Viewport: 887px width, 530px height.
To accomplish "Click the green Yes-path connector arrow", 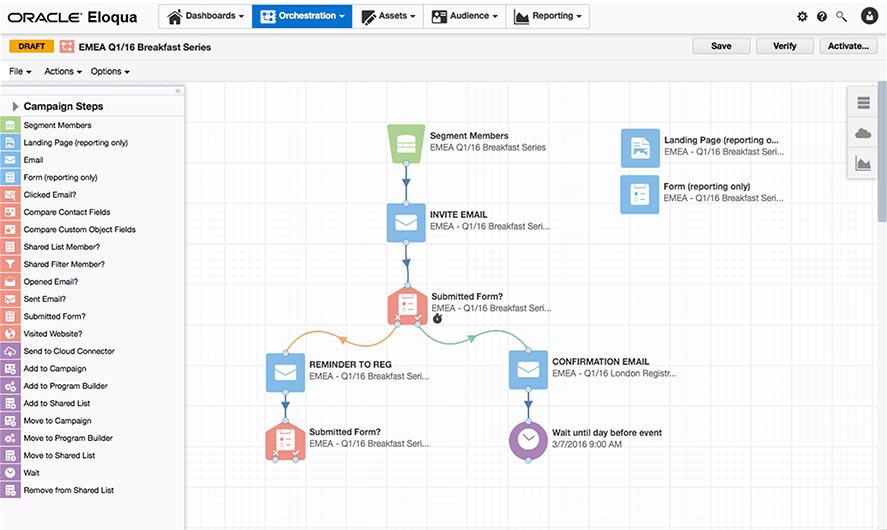I will click(471, 339).
